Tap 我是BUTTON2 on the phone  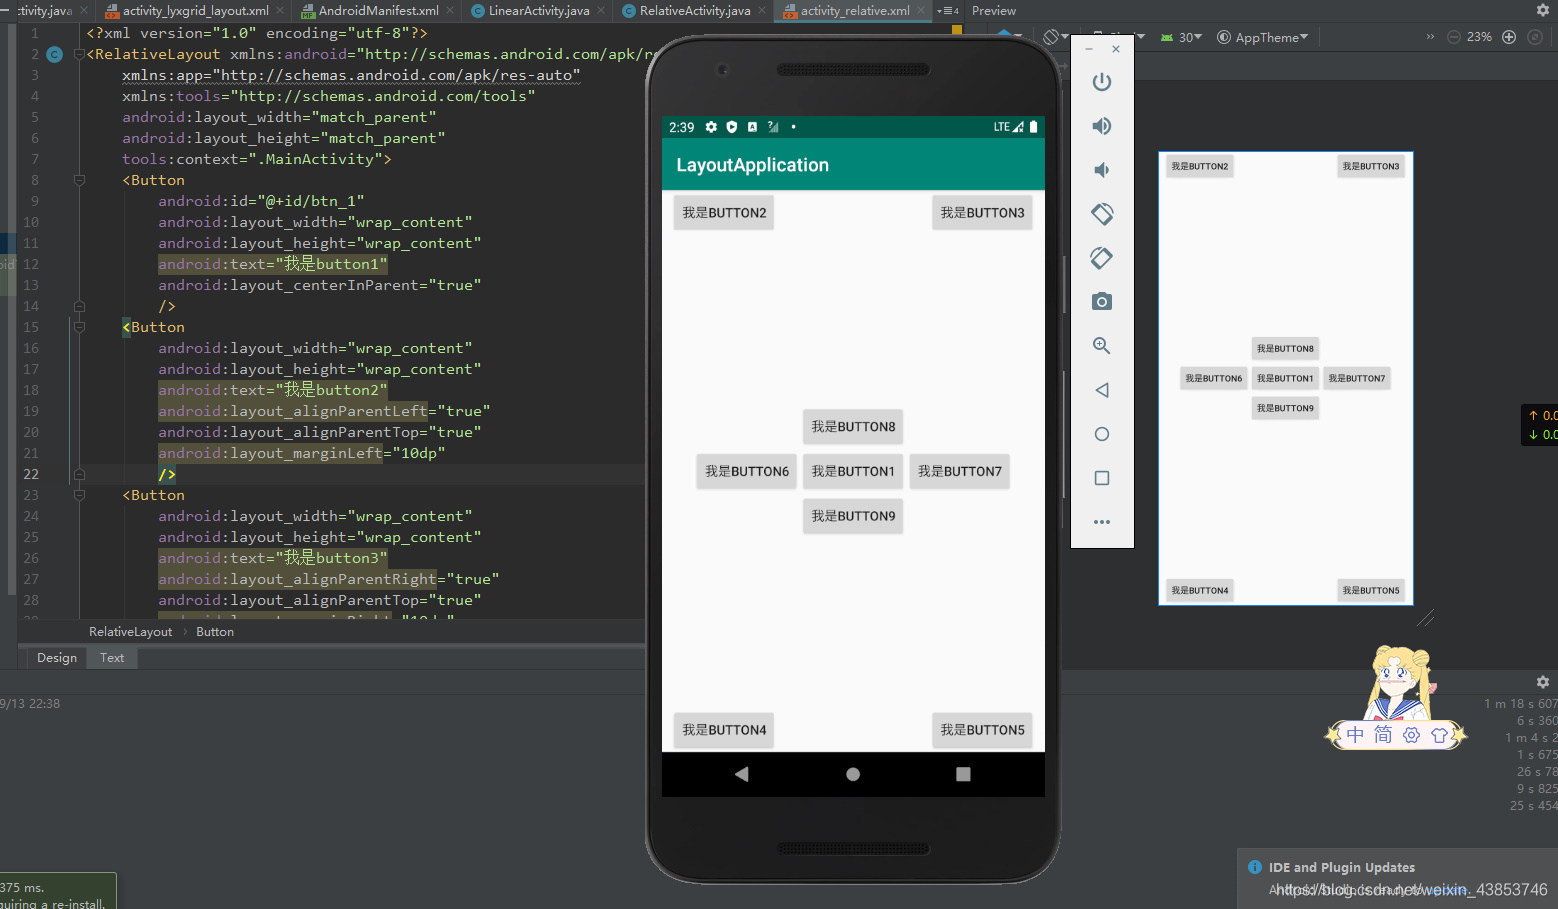pos(724,213)
